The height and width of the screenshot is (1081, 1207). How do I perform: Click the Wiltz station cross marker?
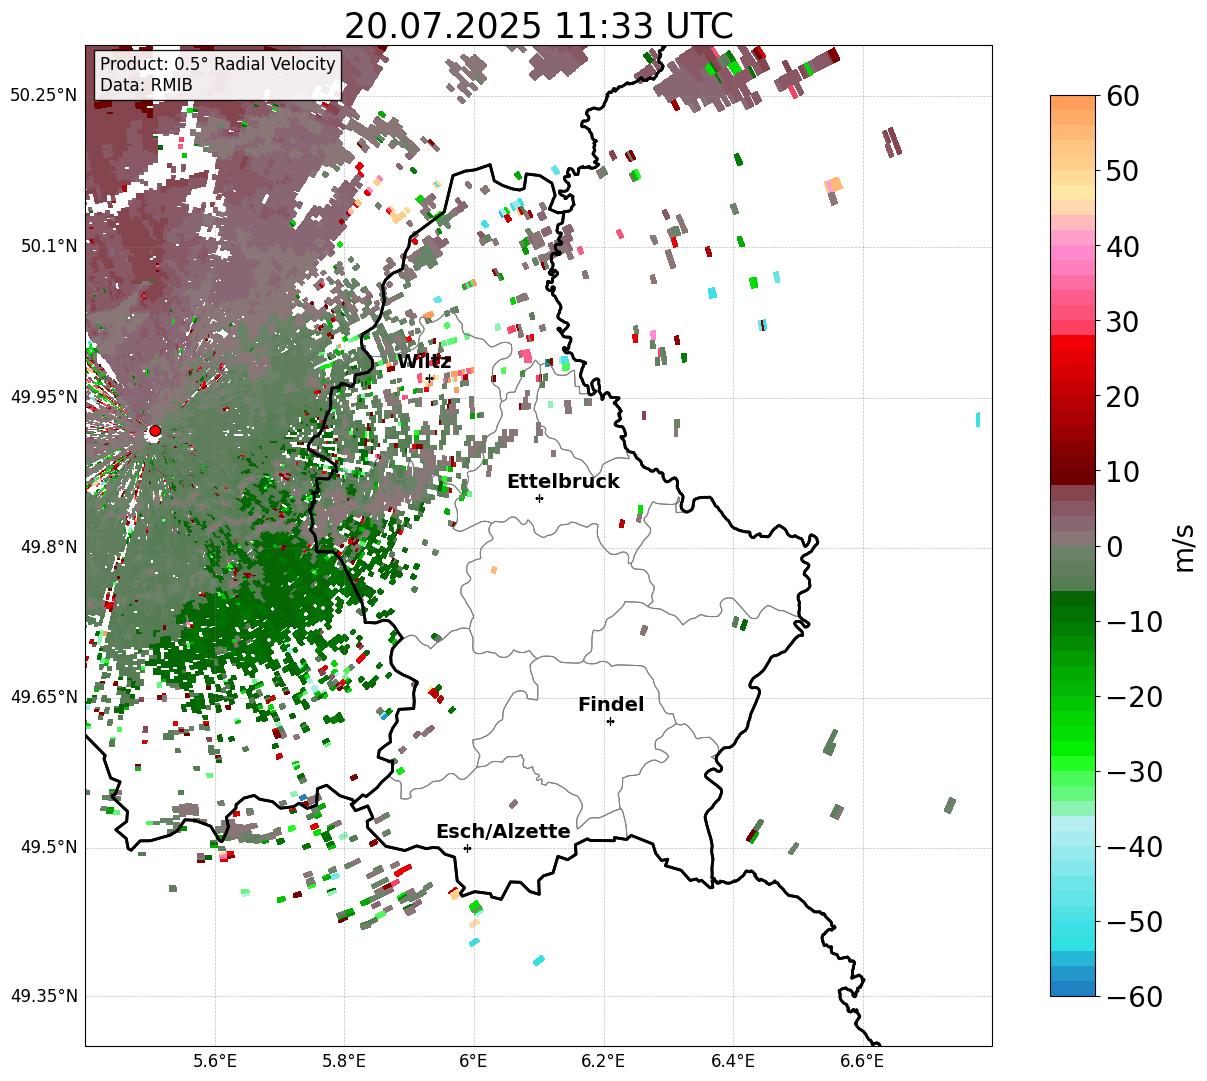[429, 378]
